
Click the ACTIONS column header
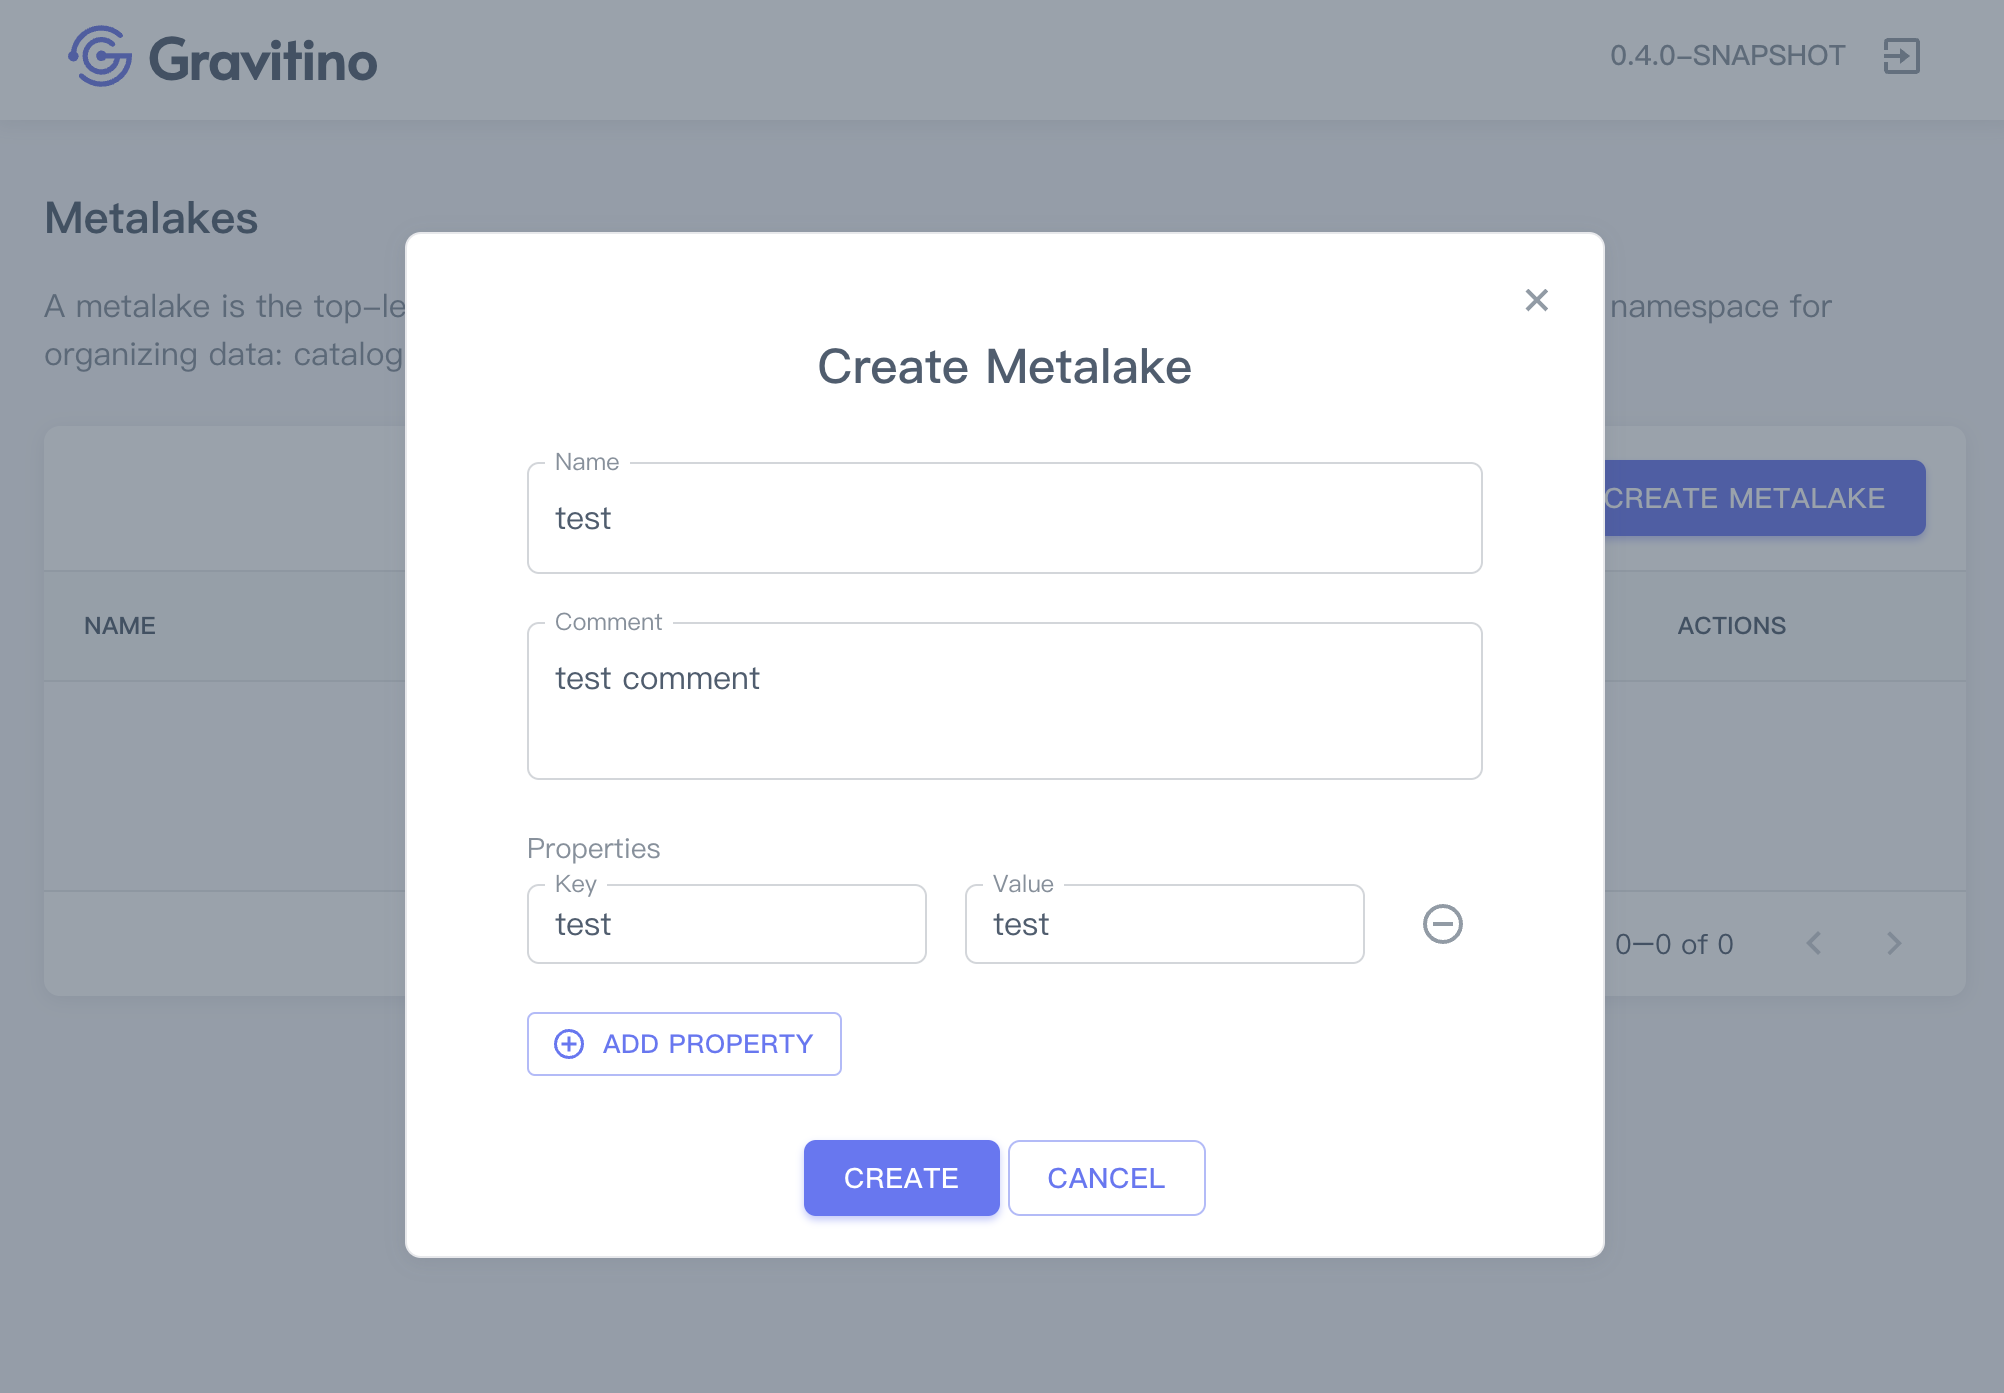(1731, 626)
